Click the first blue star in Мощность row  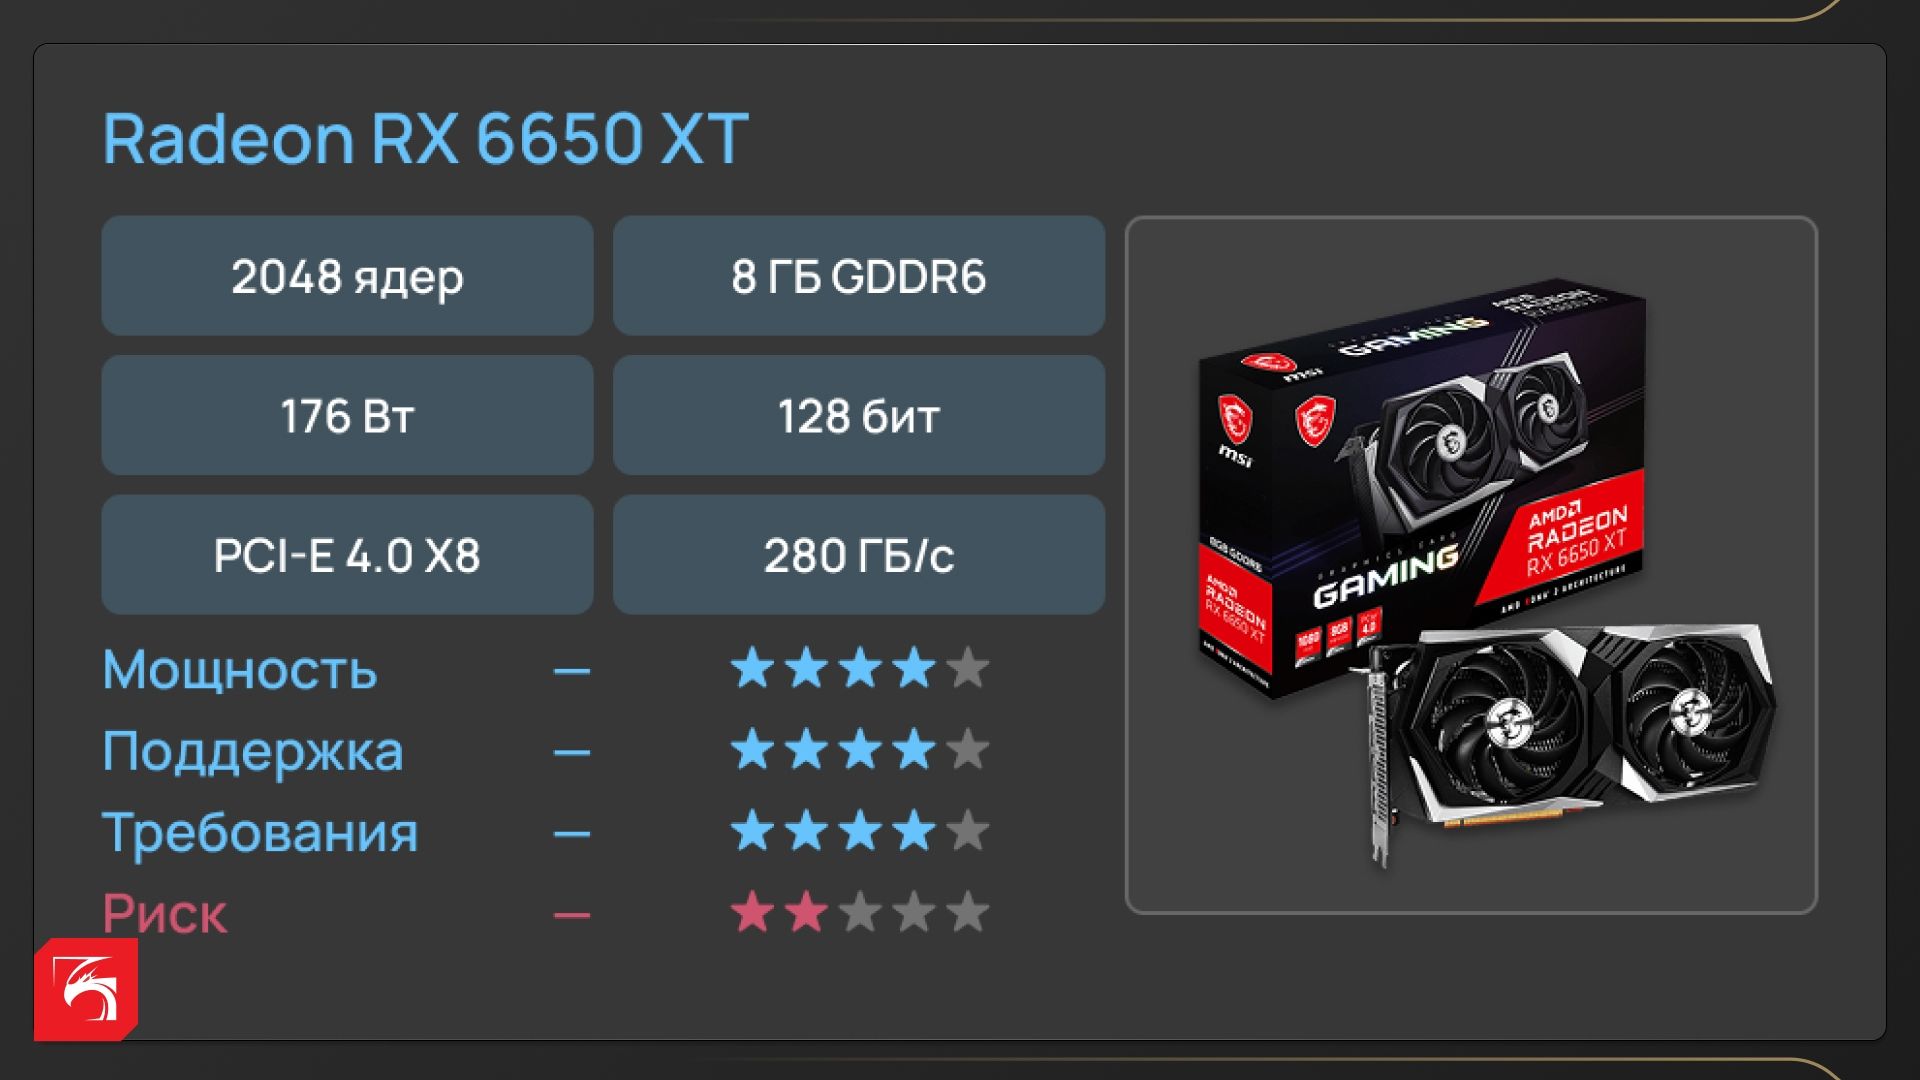pos(752,668)
